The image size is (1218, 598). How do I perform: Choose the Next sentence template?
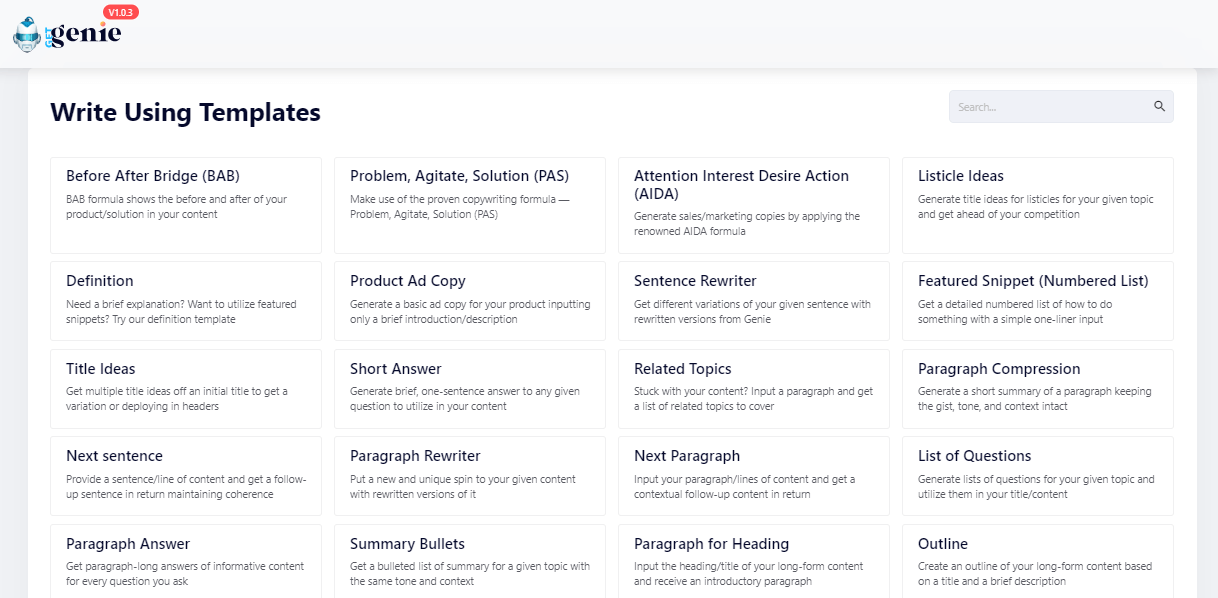[x=186, y=476]
